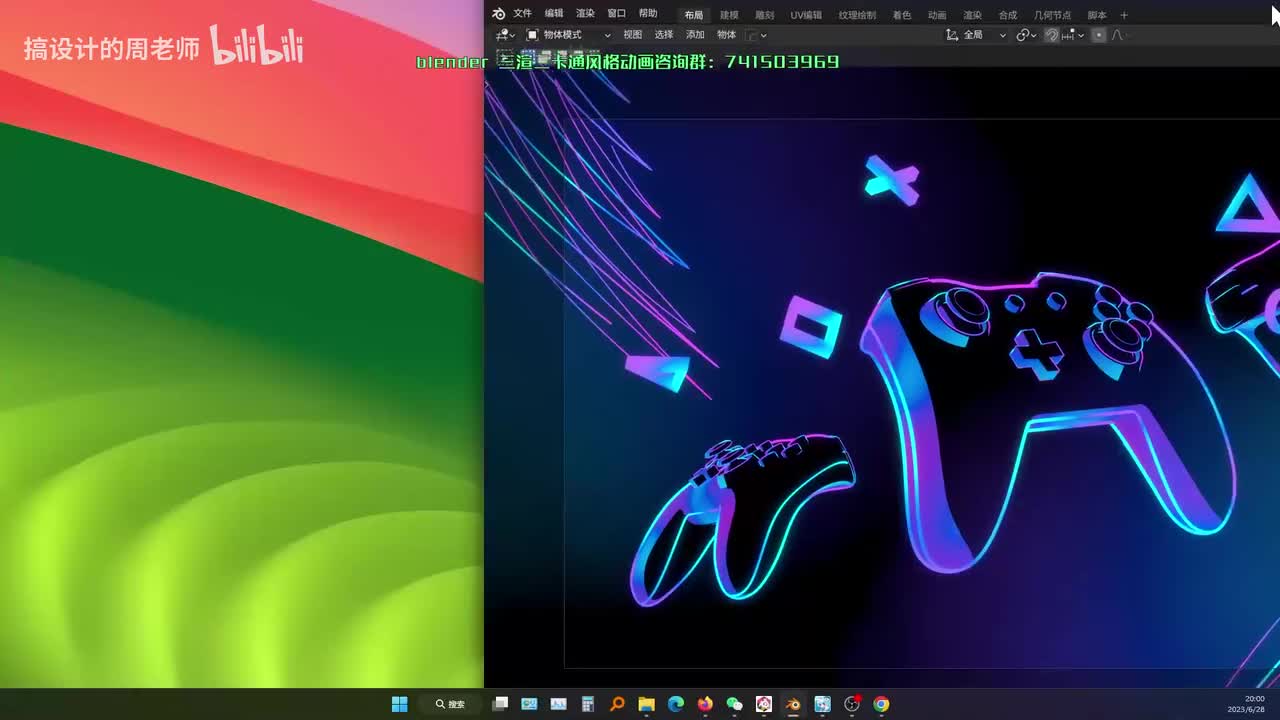Open the orange magnifier search app in taskbar
The width and height of the screenshot is (1280, 720).
[617, 704]
